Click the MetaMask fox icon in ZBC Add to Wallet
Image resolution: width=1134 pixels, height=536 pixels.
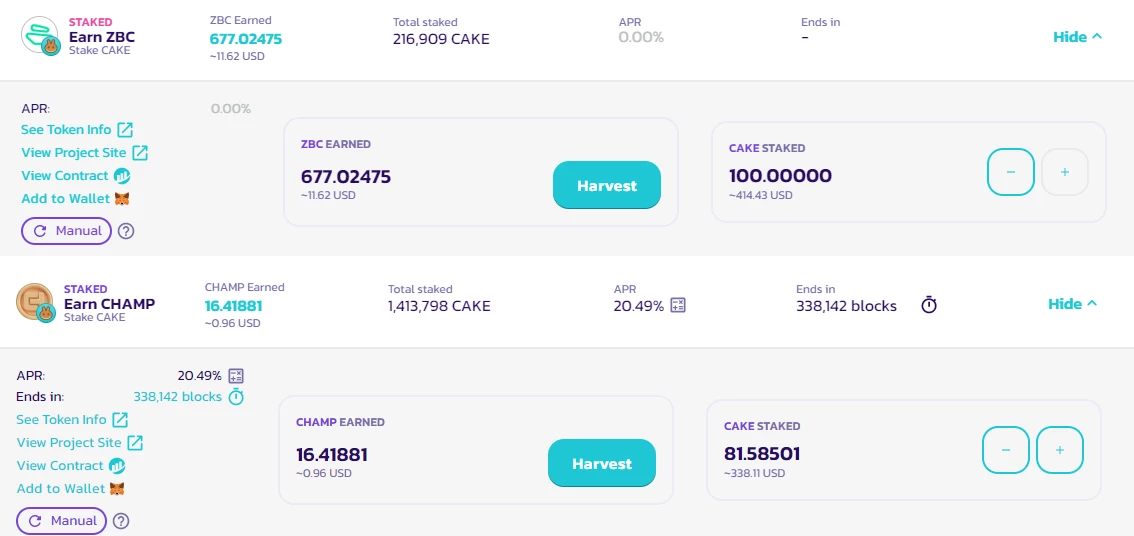(122, 198)
